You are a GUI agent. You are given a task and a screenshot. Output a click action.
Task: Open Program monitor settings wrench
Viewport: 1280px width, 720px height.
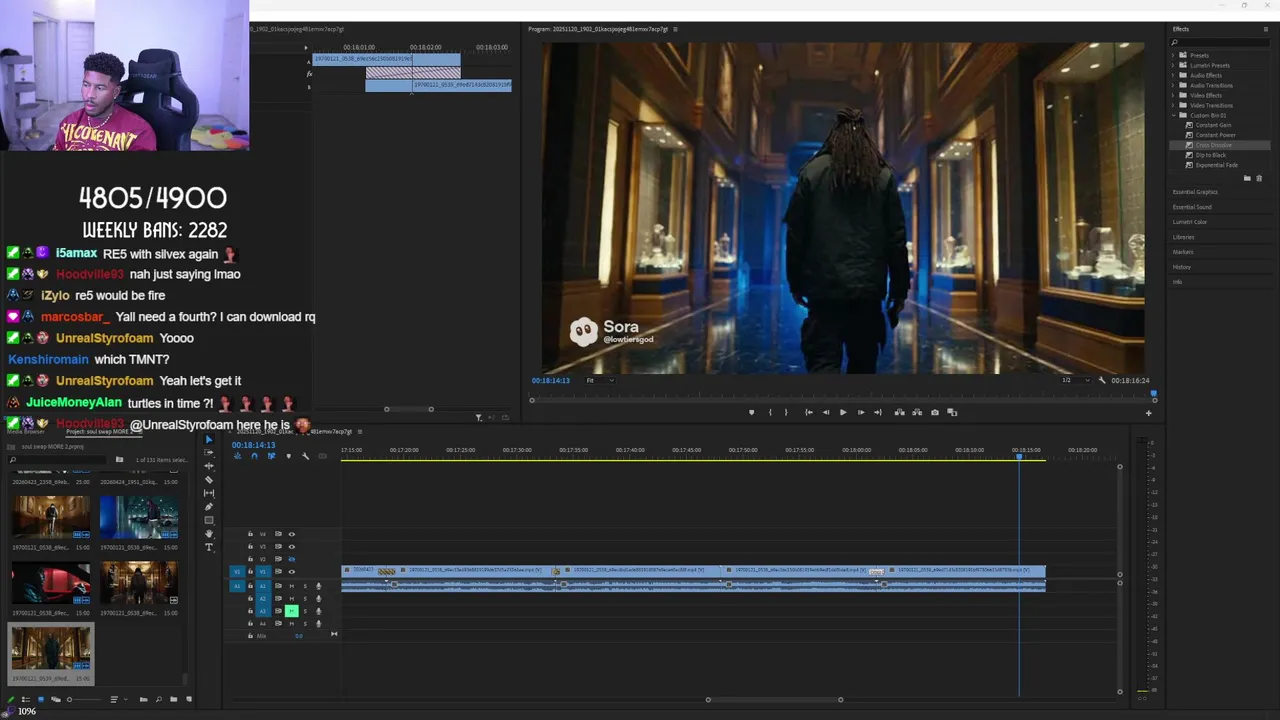pyautogui.click(x=1102, y=380)
